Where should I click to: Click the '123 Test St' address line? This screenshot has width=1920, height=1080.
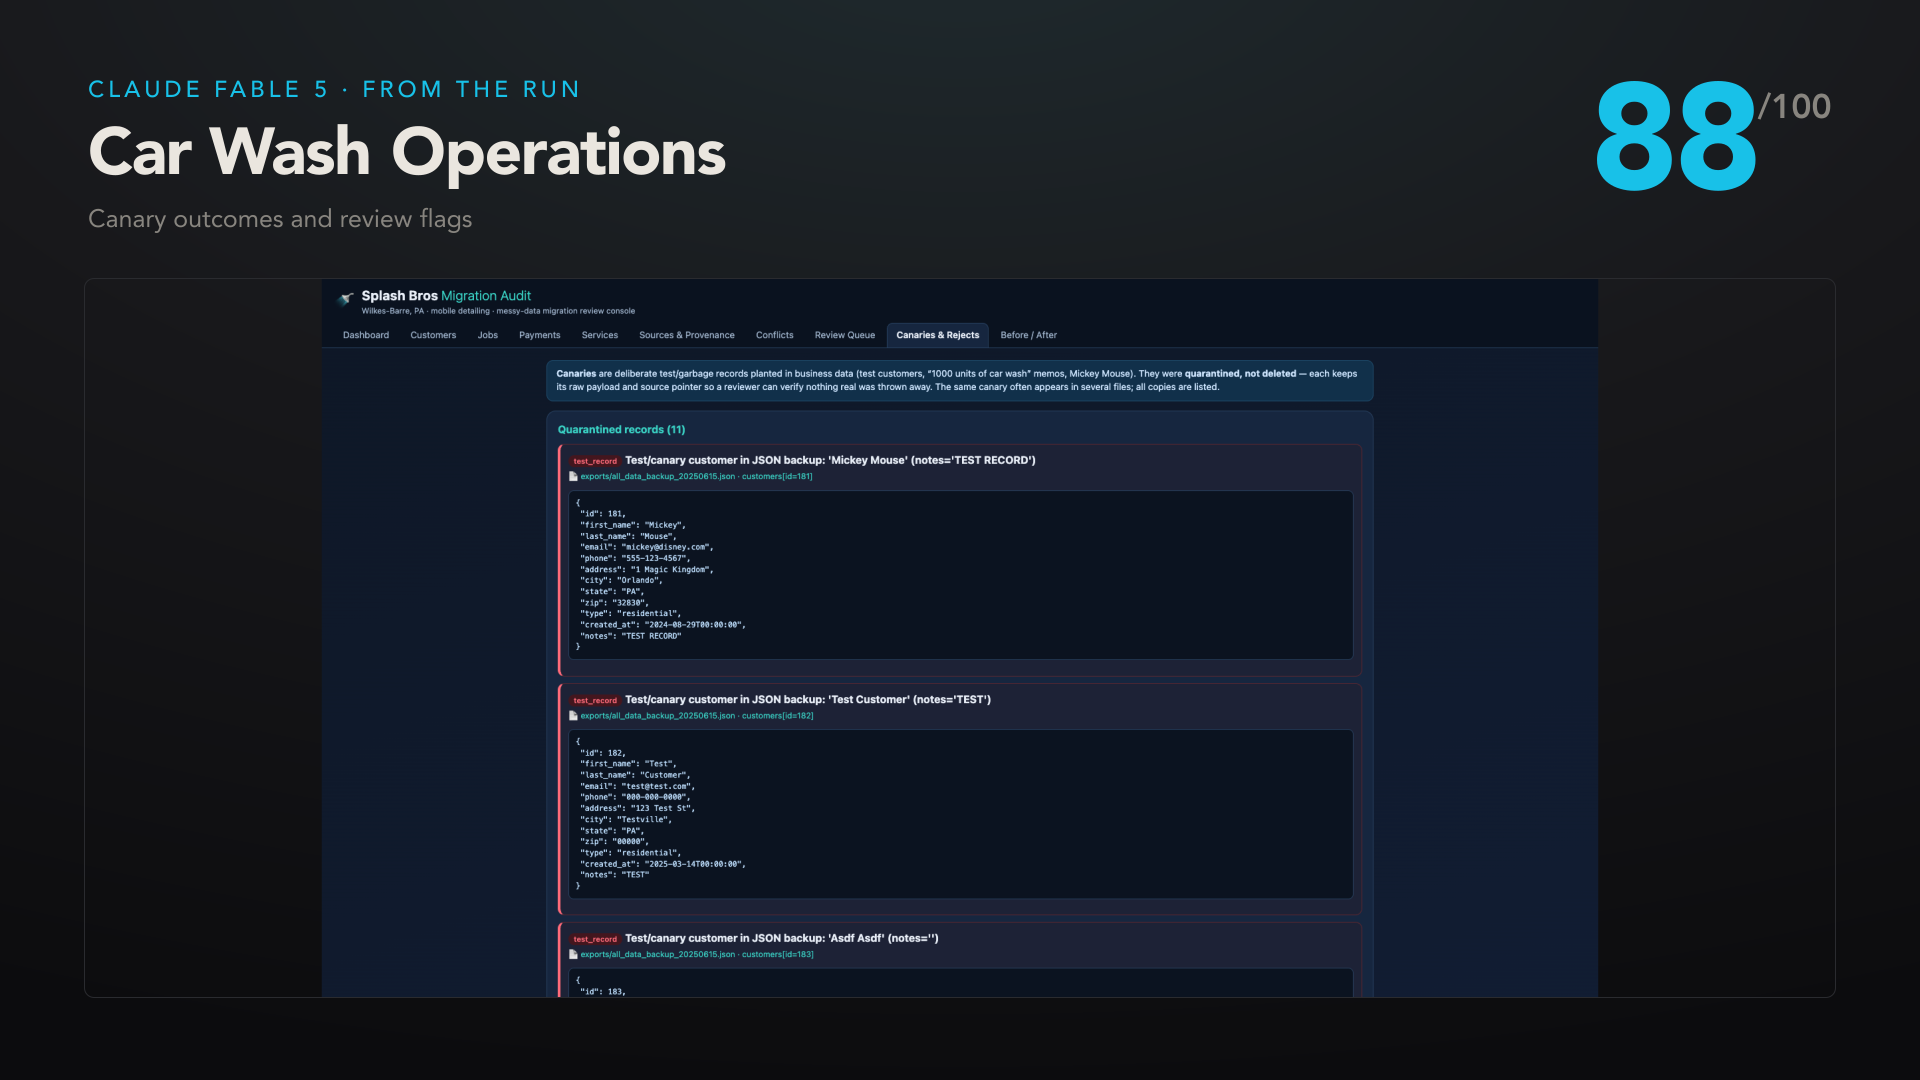(637, 808)
